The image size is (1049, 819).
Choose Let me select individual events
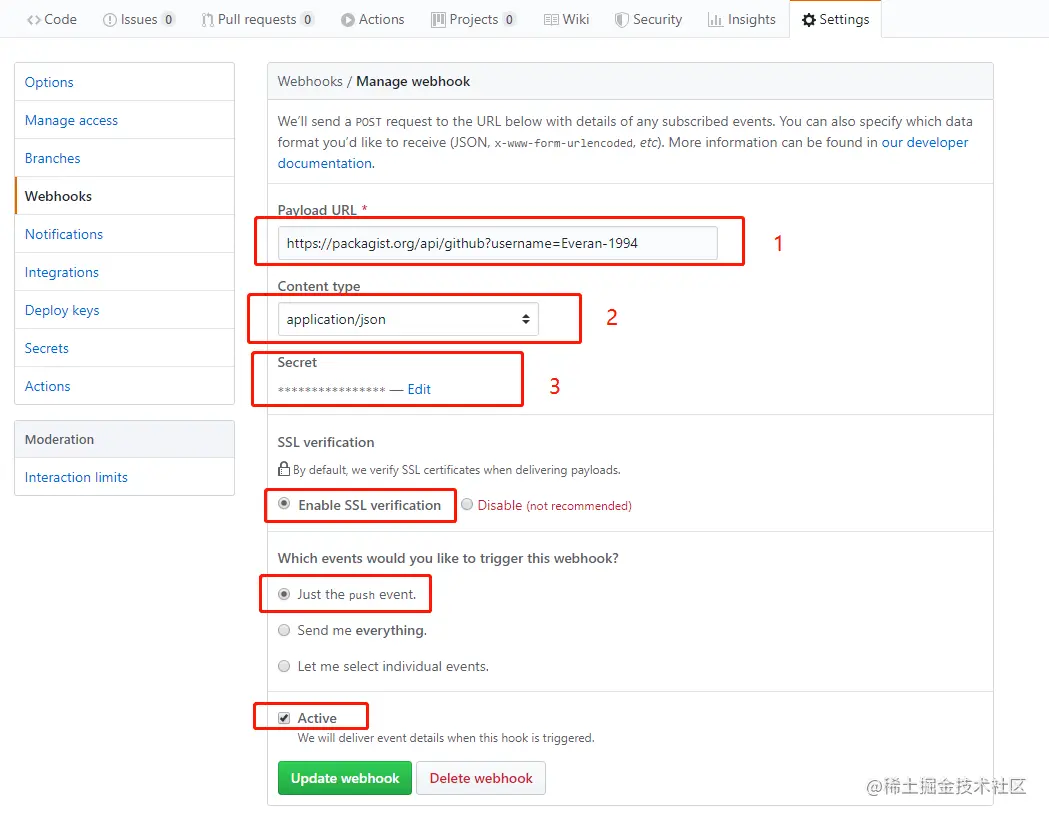284,666
